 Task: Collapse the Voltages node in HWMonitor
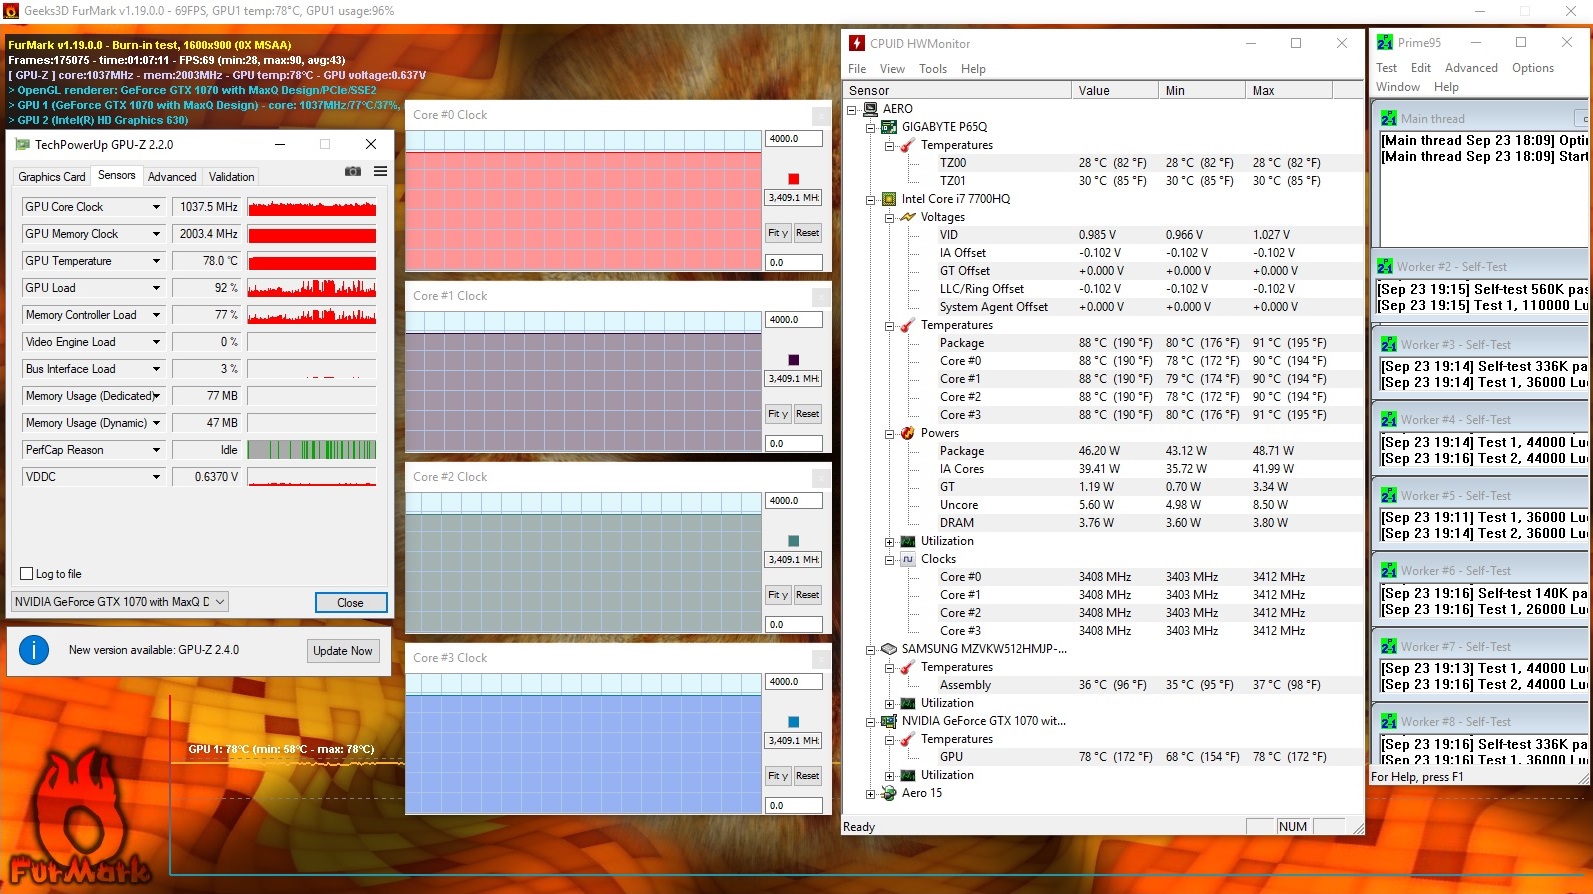pyautogui.click(x=889, y=217)
